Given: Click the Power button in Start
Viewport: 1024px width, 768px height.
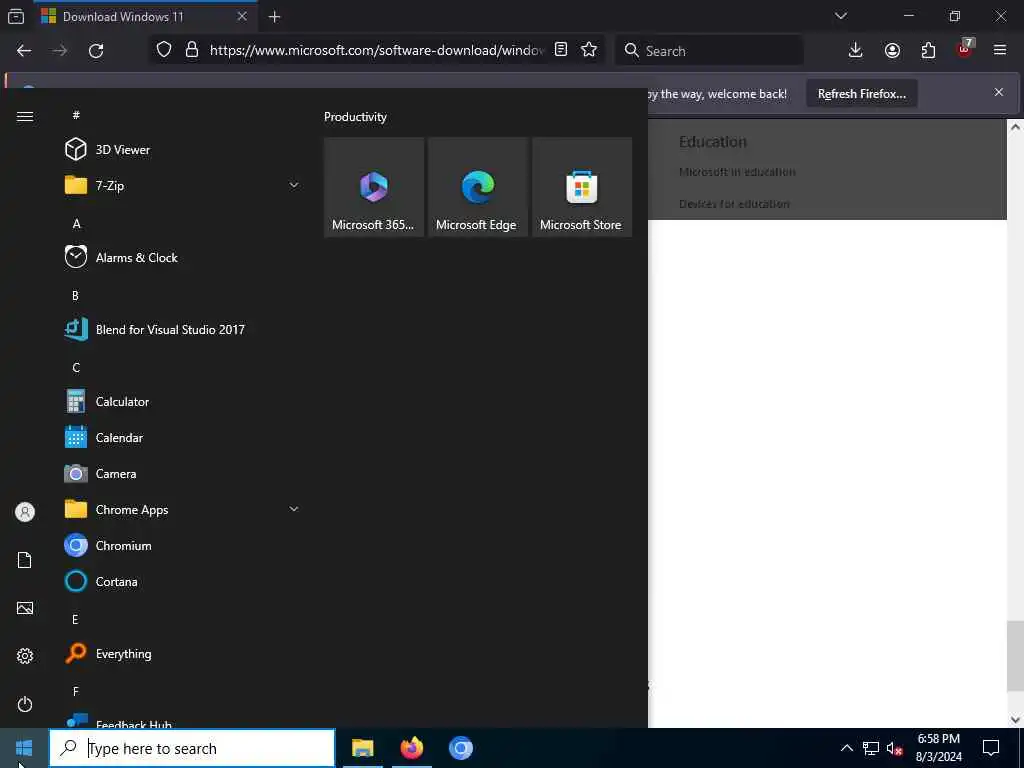Looking at the screenshot, I should 25,704.
